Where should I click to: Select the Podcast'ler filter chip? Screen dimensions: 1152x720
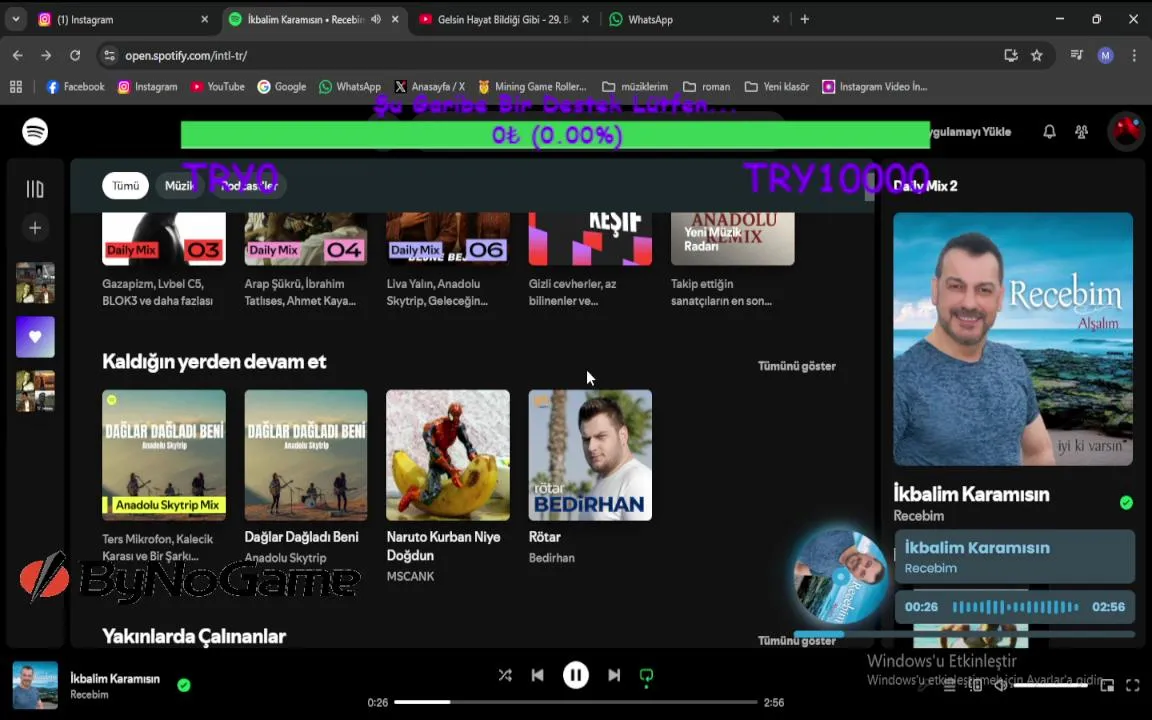coord(249,186)
